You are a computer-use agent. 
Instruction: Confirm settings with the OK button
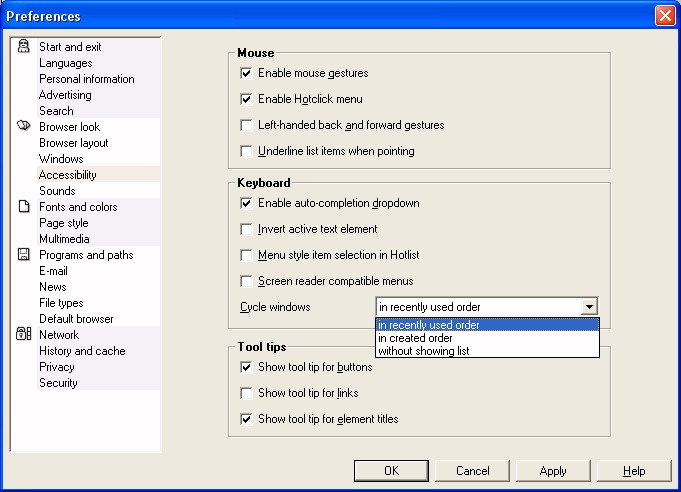point(391,471)
